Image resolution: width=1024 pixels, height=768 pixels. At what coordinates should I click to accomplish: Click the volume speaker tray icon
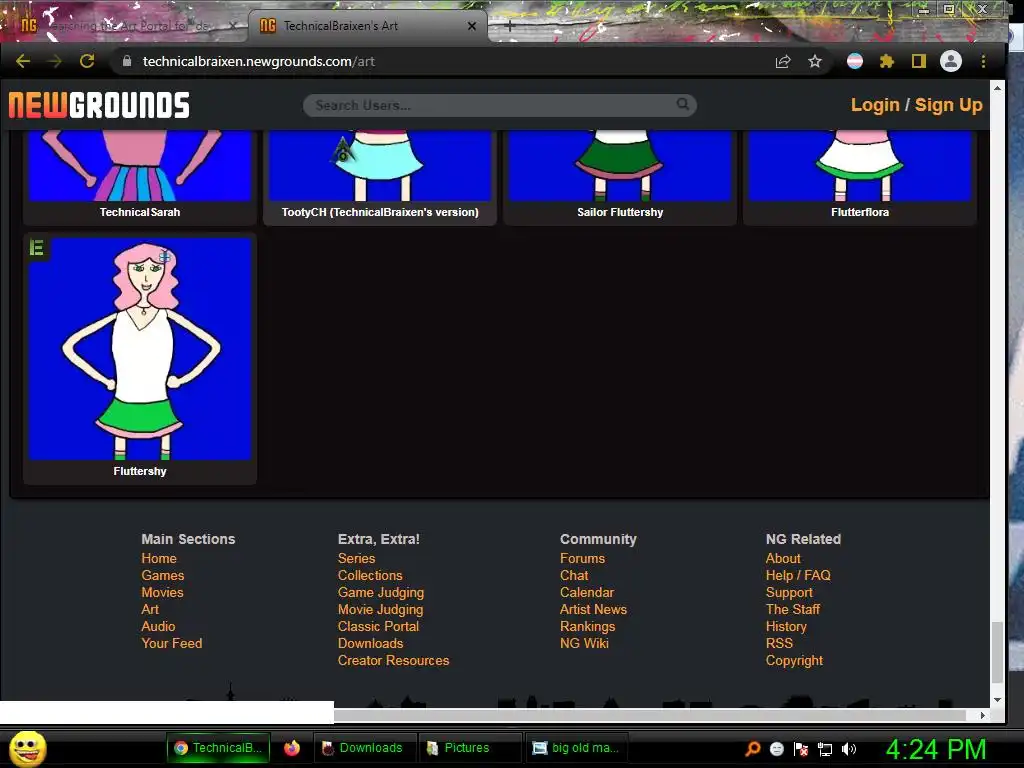848,749
